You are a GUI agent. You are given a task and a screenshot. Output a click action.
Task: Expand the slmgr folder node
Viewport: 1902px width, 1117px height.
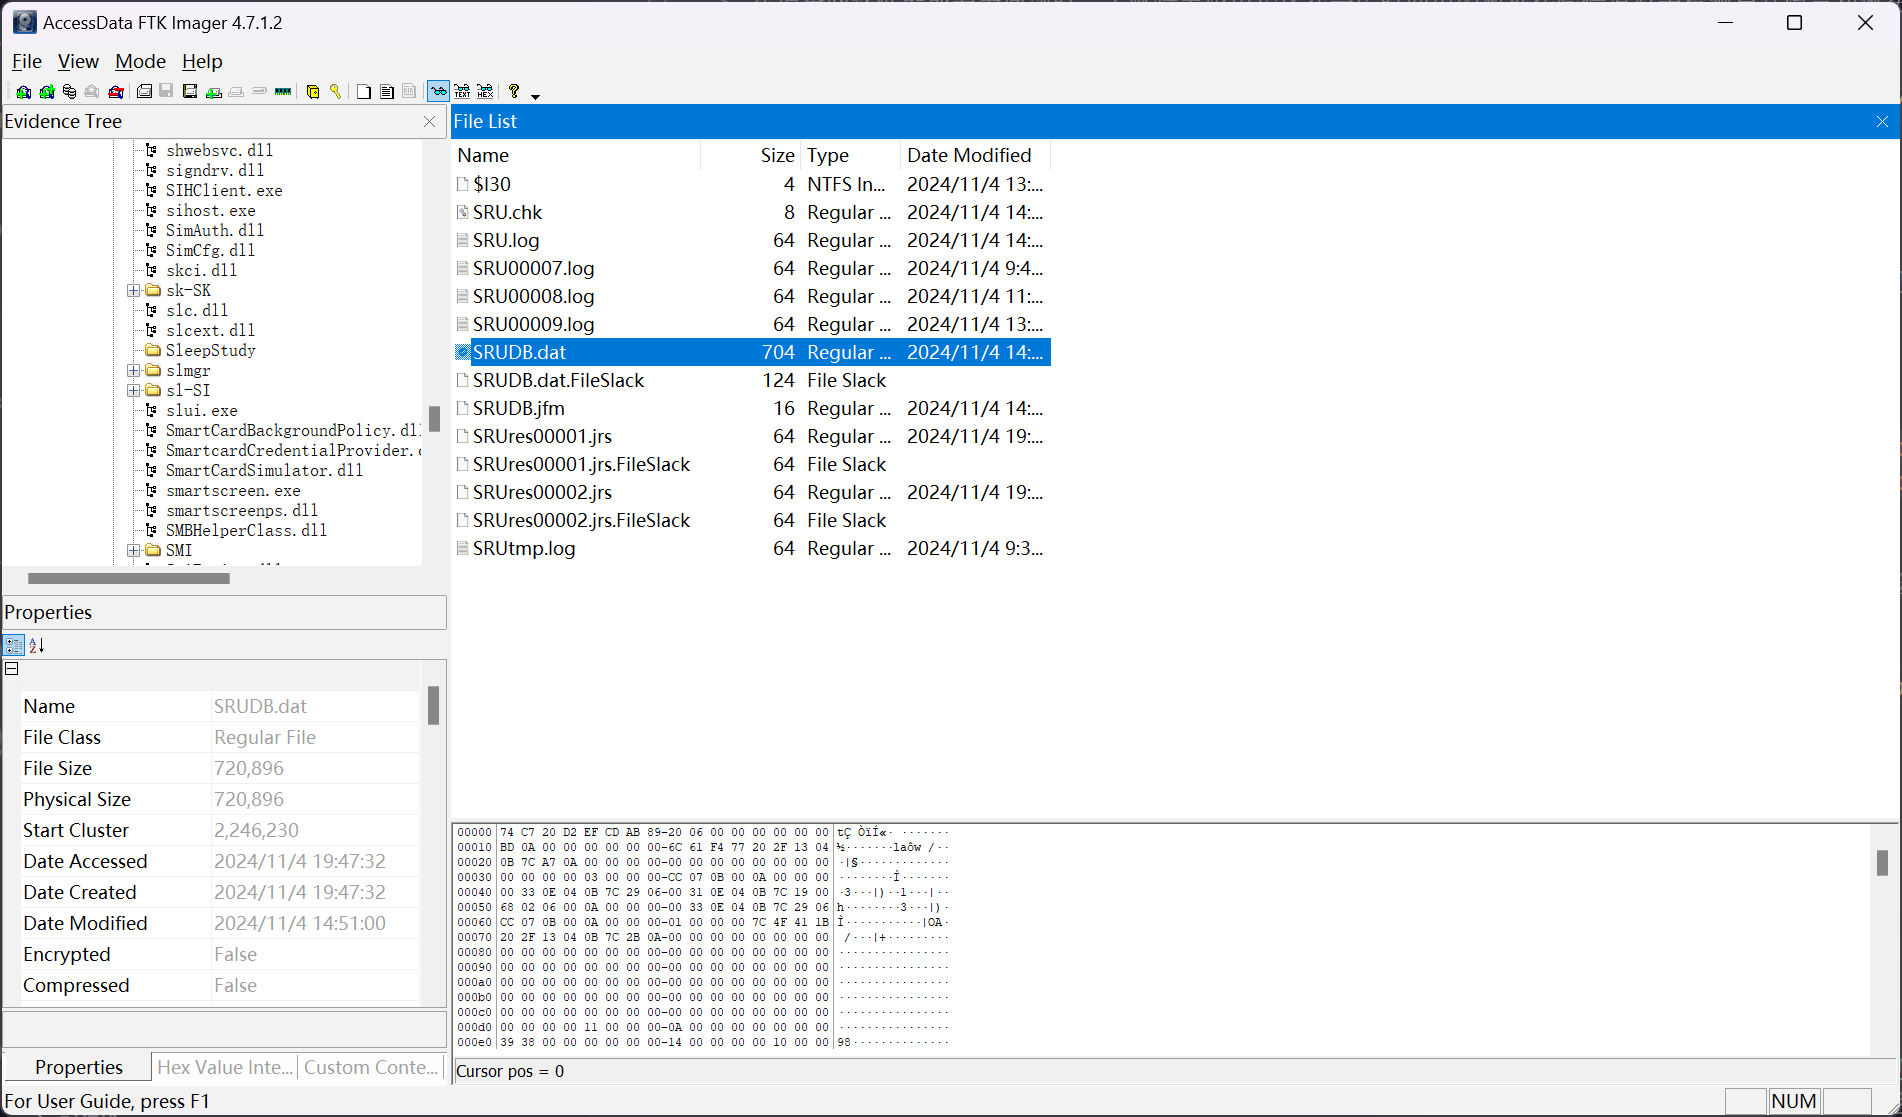point(133,371)
